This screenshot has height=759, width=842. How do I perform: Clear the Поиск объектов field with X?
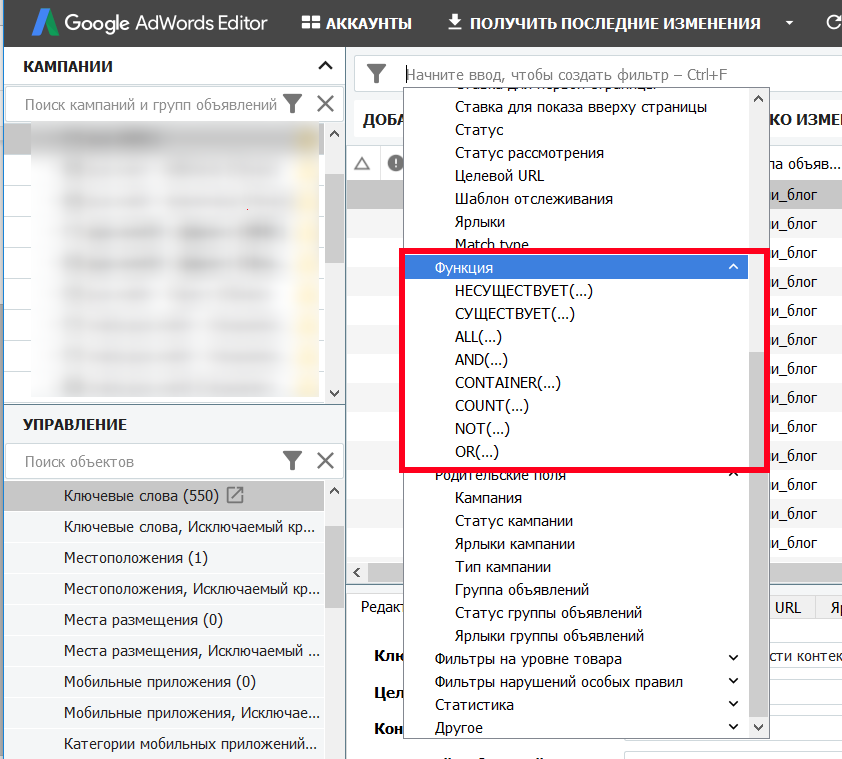pos(325,461)
